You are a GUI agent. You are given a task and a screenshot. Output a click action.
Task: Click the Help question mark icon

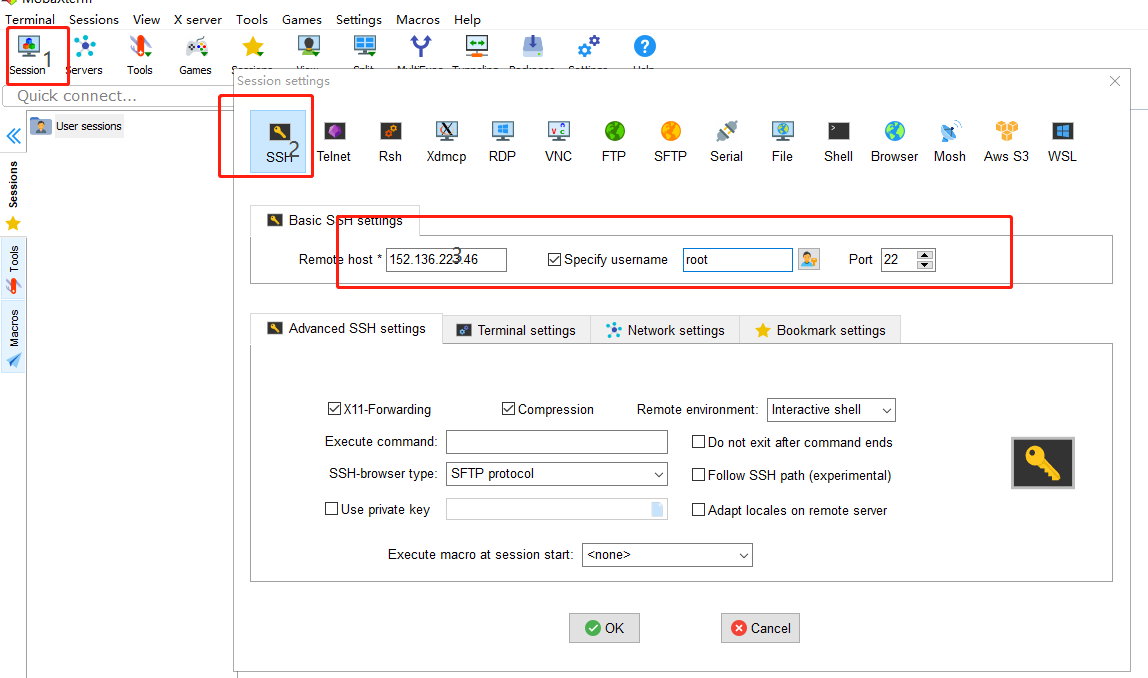point(644,47)
